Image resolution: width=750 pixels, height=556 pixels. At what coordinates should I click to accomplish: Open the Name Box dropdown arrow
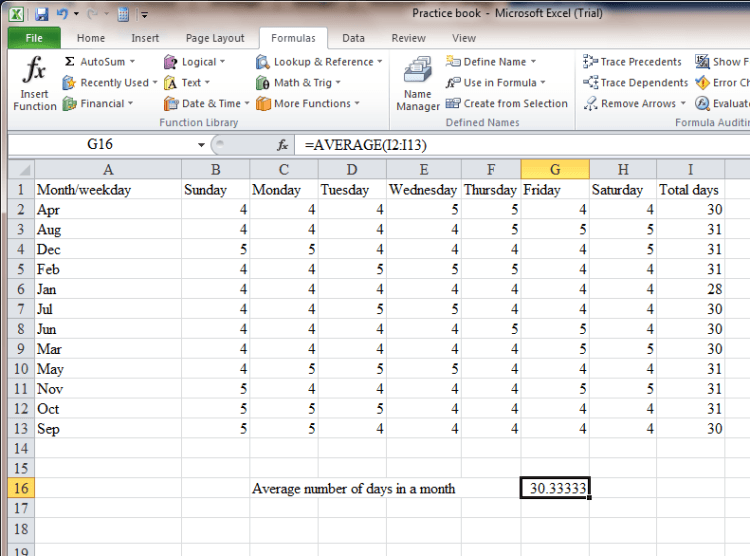coord(201,145)
